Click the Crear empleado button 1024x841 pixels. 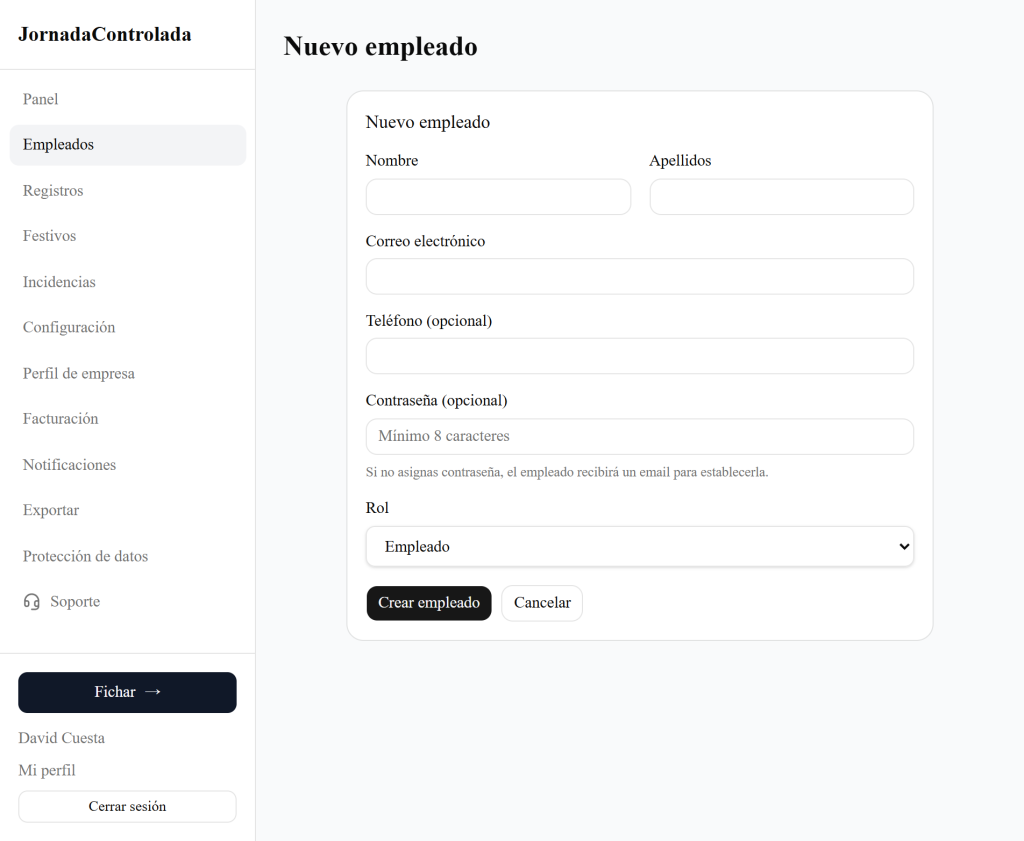[429, 603]
